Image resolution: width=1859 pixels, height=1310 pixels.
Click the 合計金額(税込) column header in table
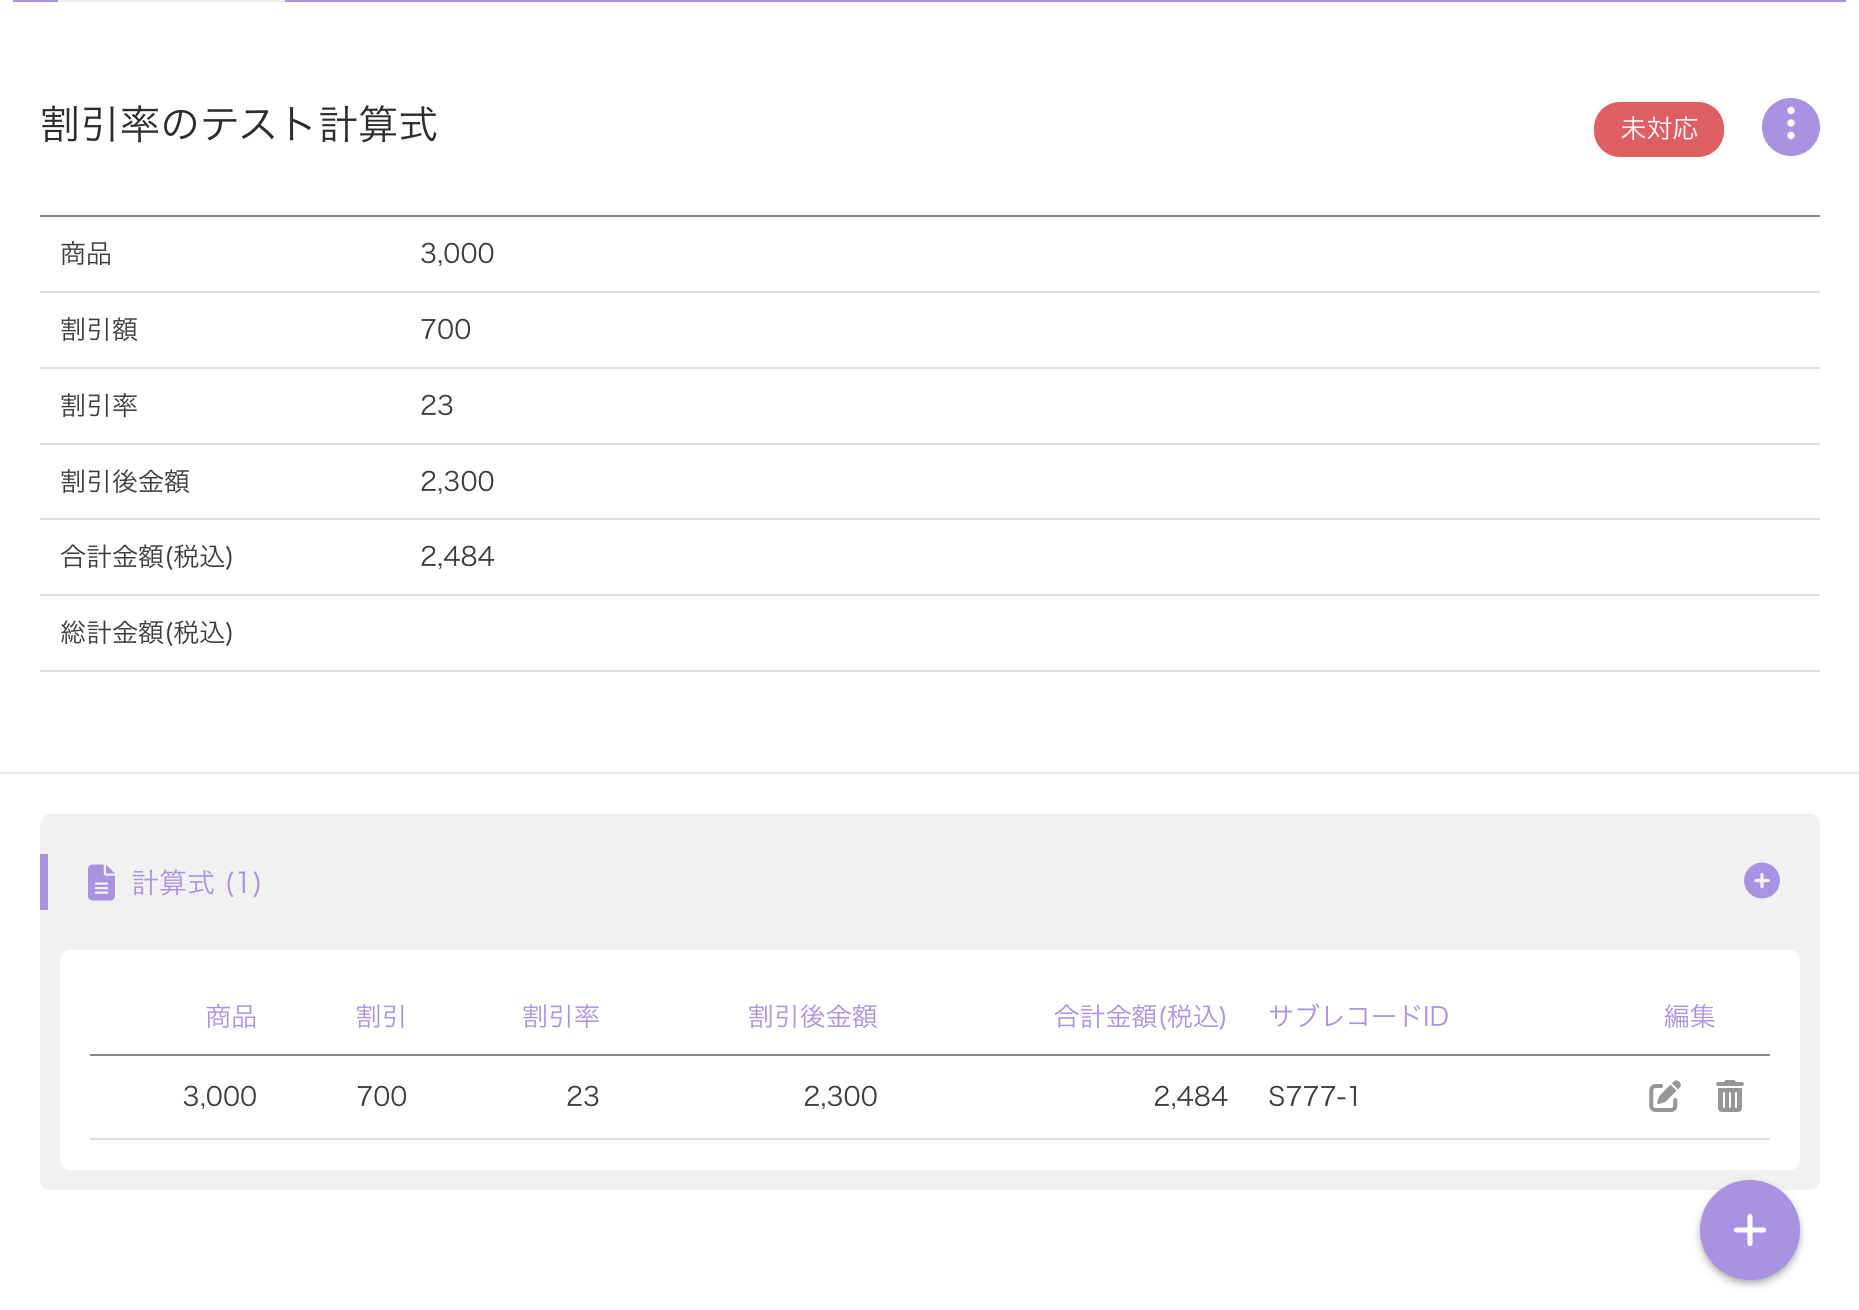coord(1139,1017)
